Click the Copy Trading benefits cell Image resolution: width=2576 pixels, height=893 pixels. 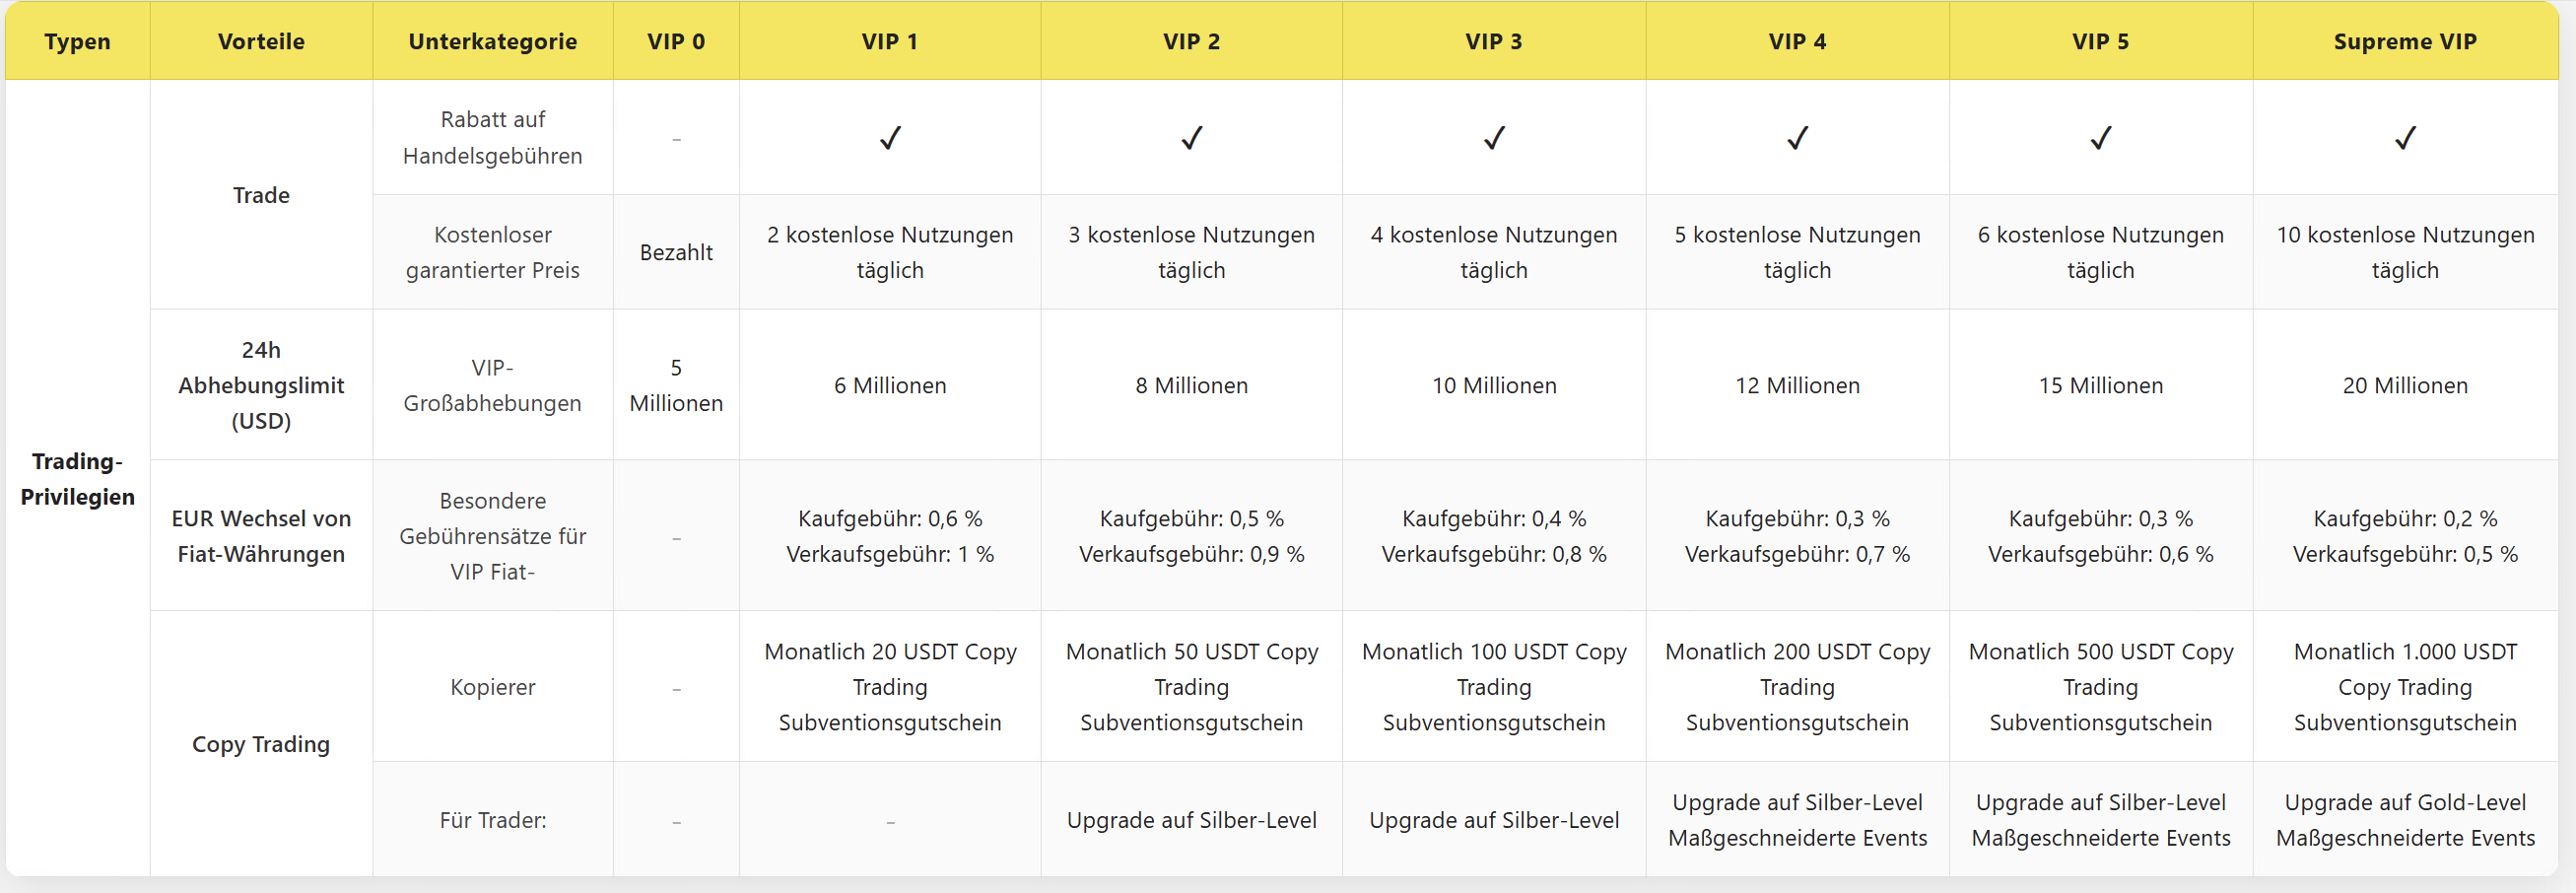[261, 744]
